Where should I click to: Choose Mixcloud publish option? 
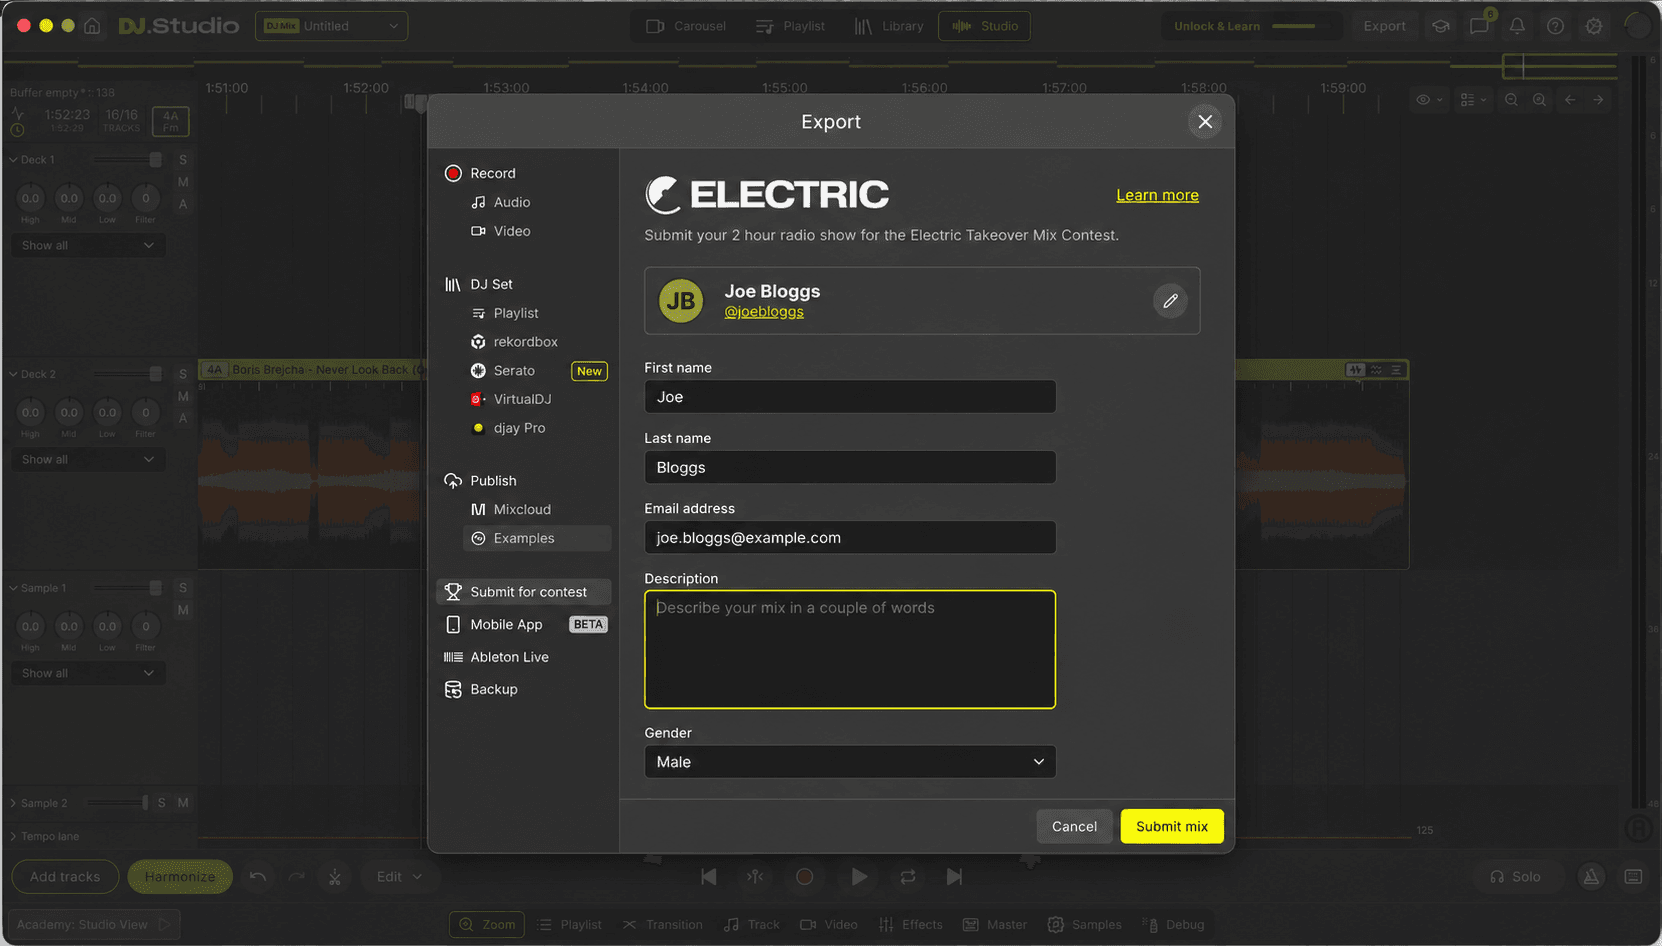pos(511,509)
